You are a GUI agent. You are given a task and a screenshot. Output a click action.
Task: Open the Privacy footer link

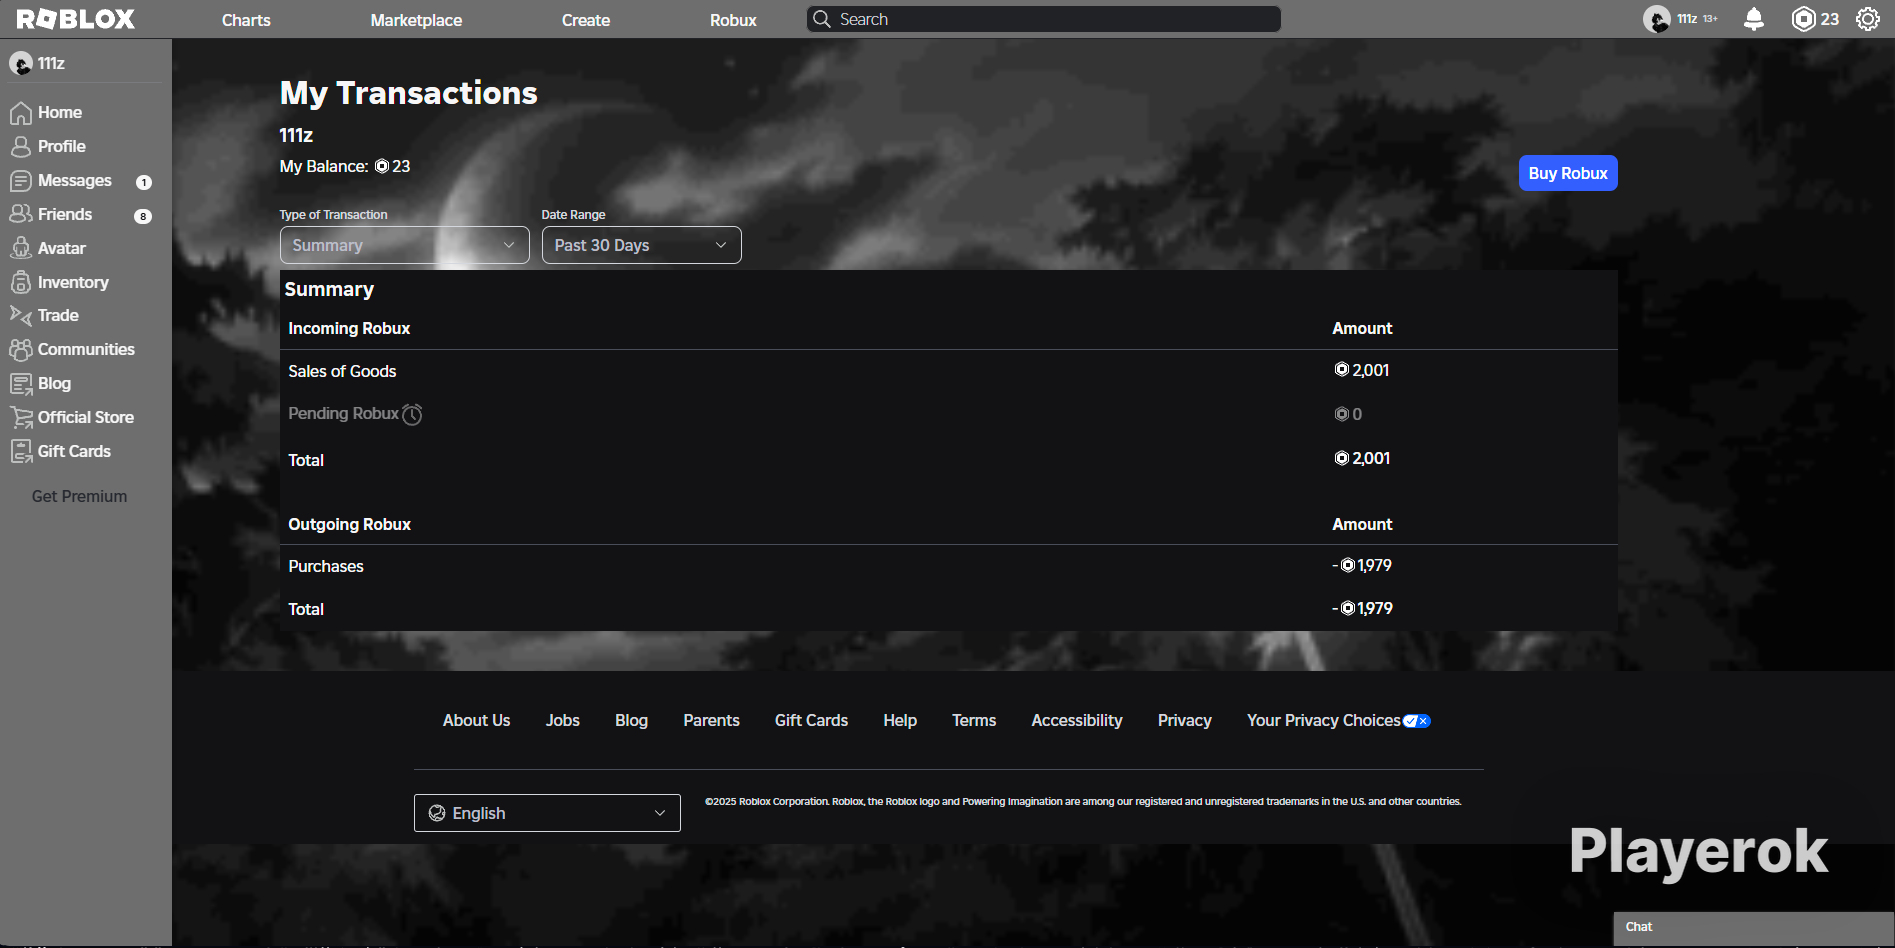1185,720
